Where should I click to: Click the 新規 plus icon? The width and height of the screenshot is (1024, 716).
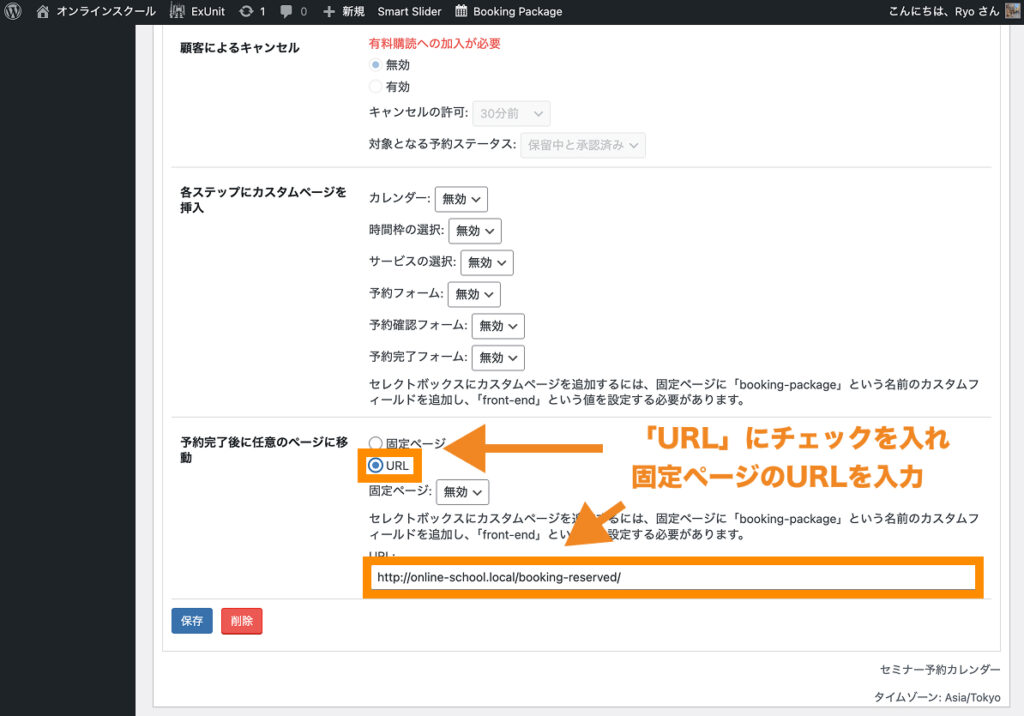coord(329,12)
